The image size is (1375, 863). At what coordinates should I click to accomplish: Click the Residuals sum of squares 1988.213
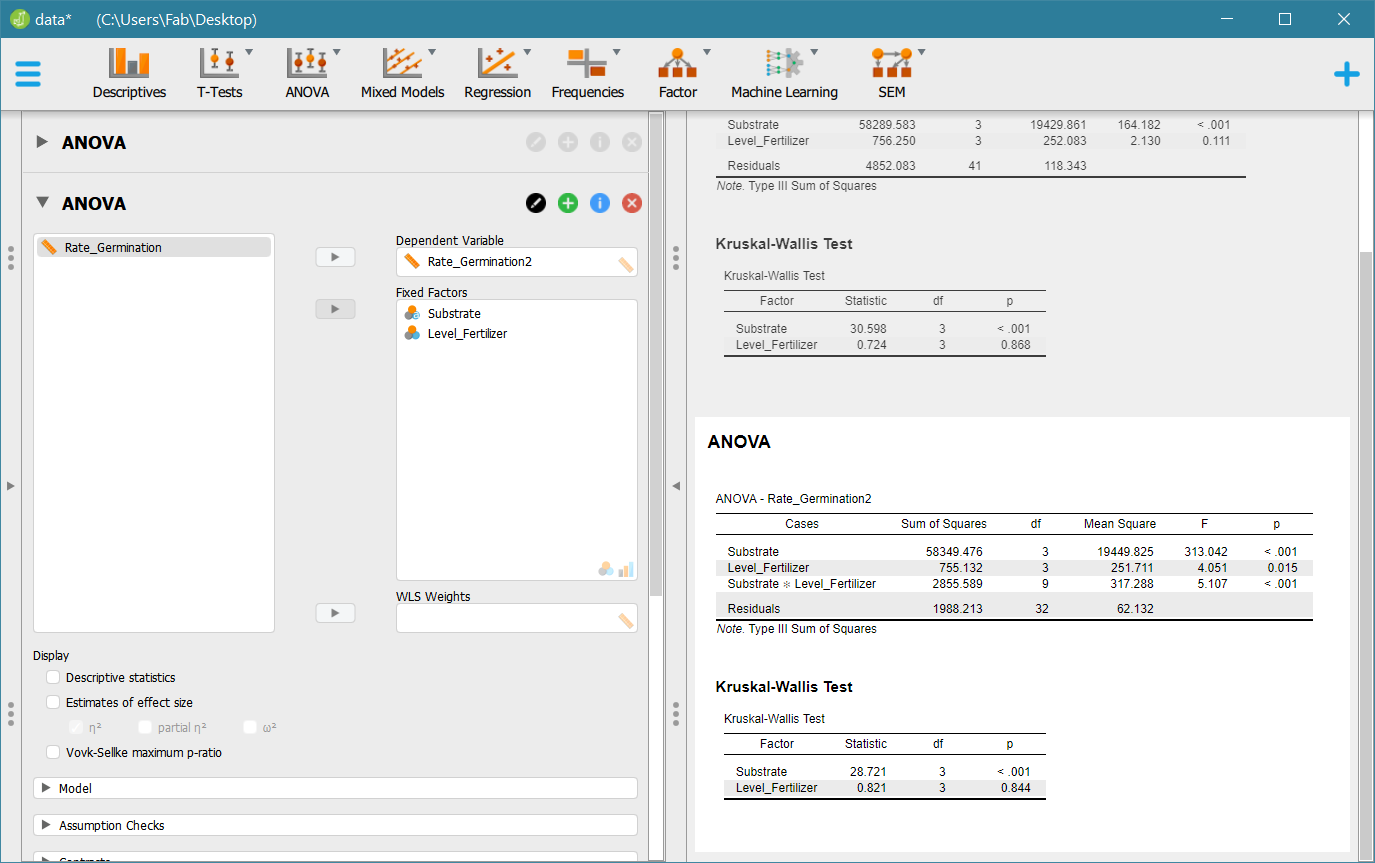[x=956, y=609]
